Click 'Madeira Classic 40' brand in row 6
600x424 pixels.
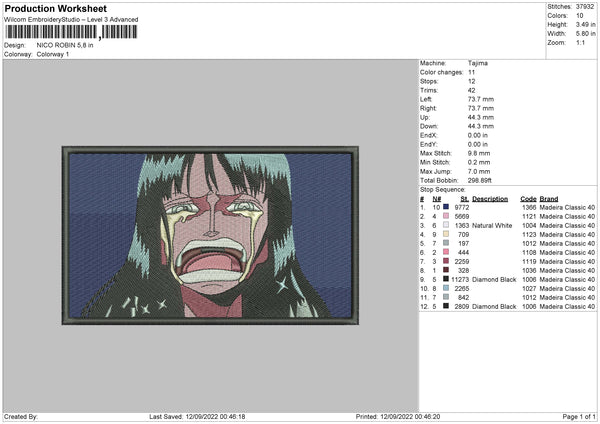coord(567,253)
